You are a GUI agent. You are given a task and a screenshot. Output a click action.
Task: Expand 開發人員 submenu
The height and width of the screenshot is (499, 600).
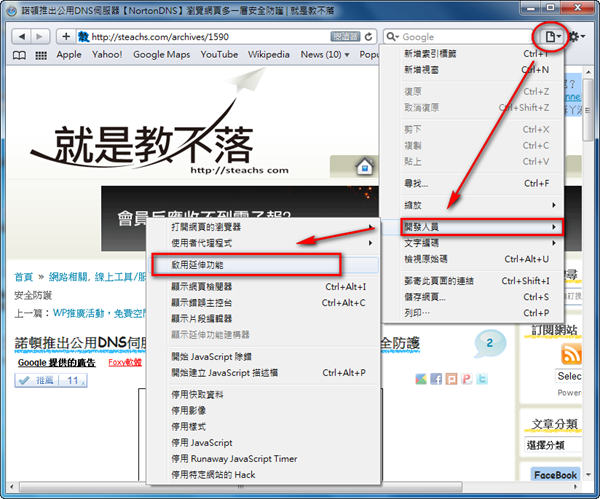481,227
